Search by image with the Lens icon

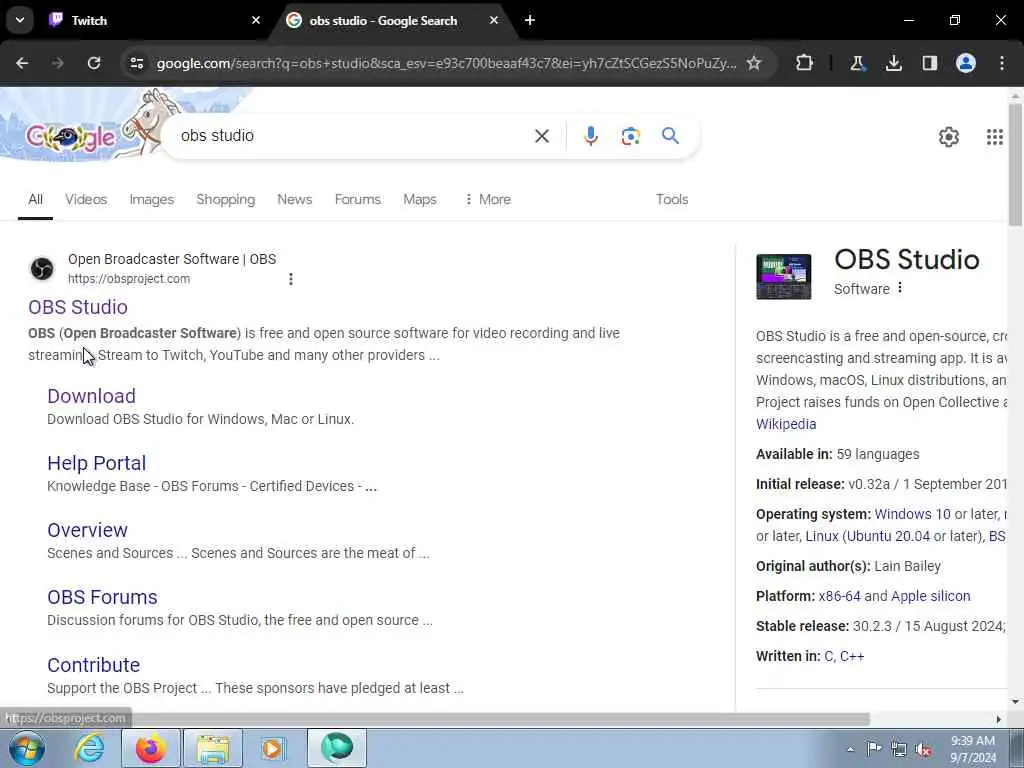tap(630, 136)
